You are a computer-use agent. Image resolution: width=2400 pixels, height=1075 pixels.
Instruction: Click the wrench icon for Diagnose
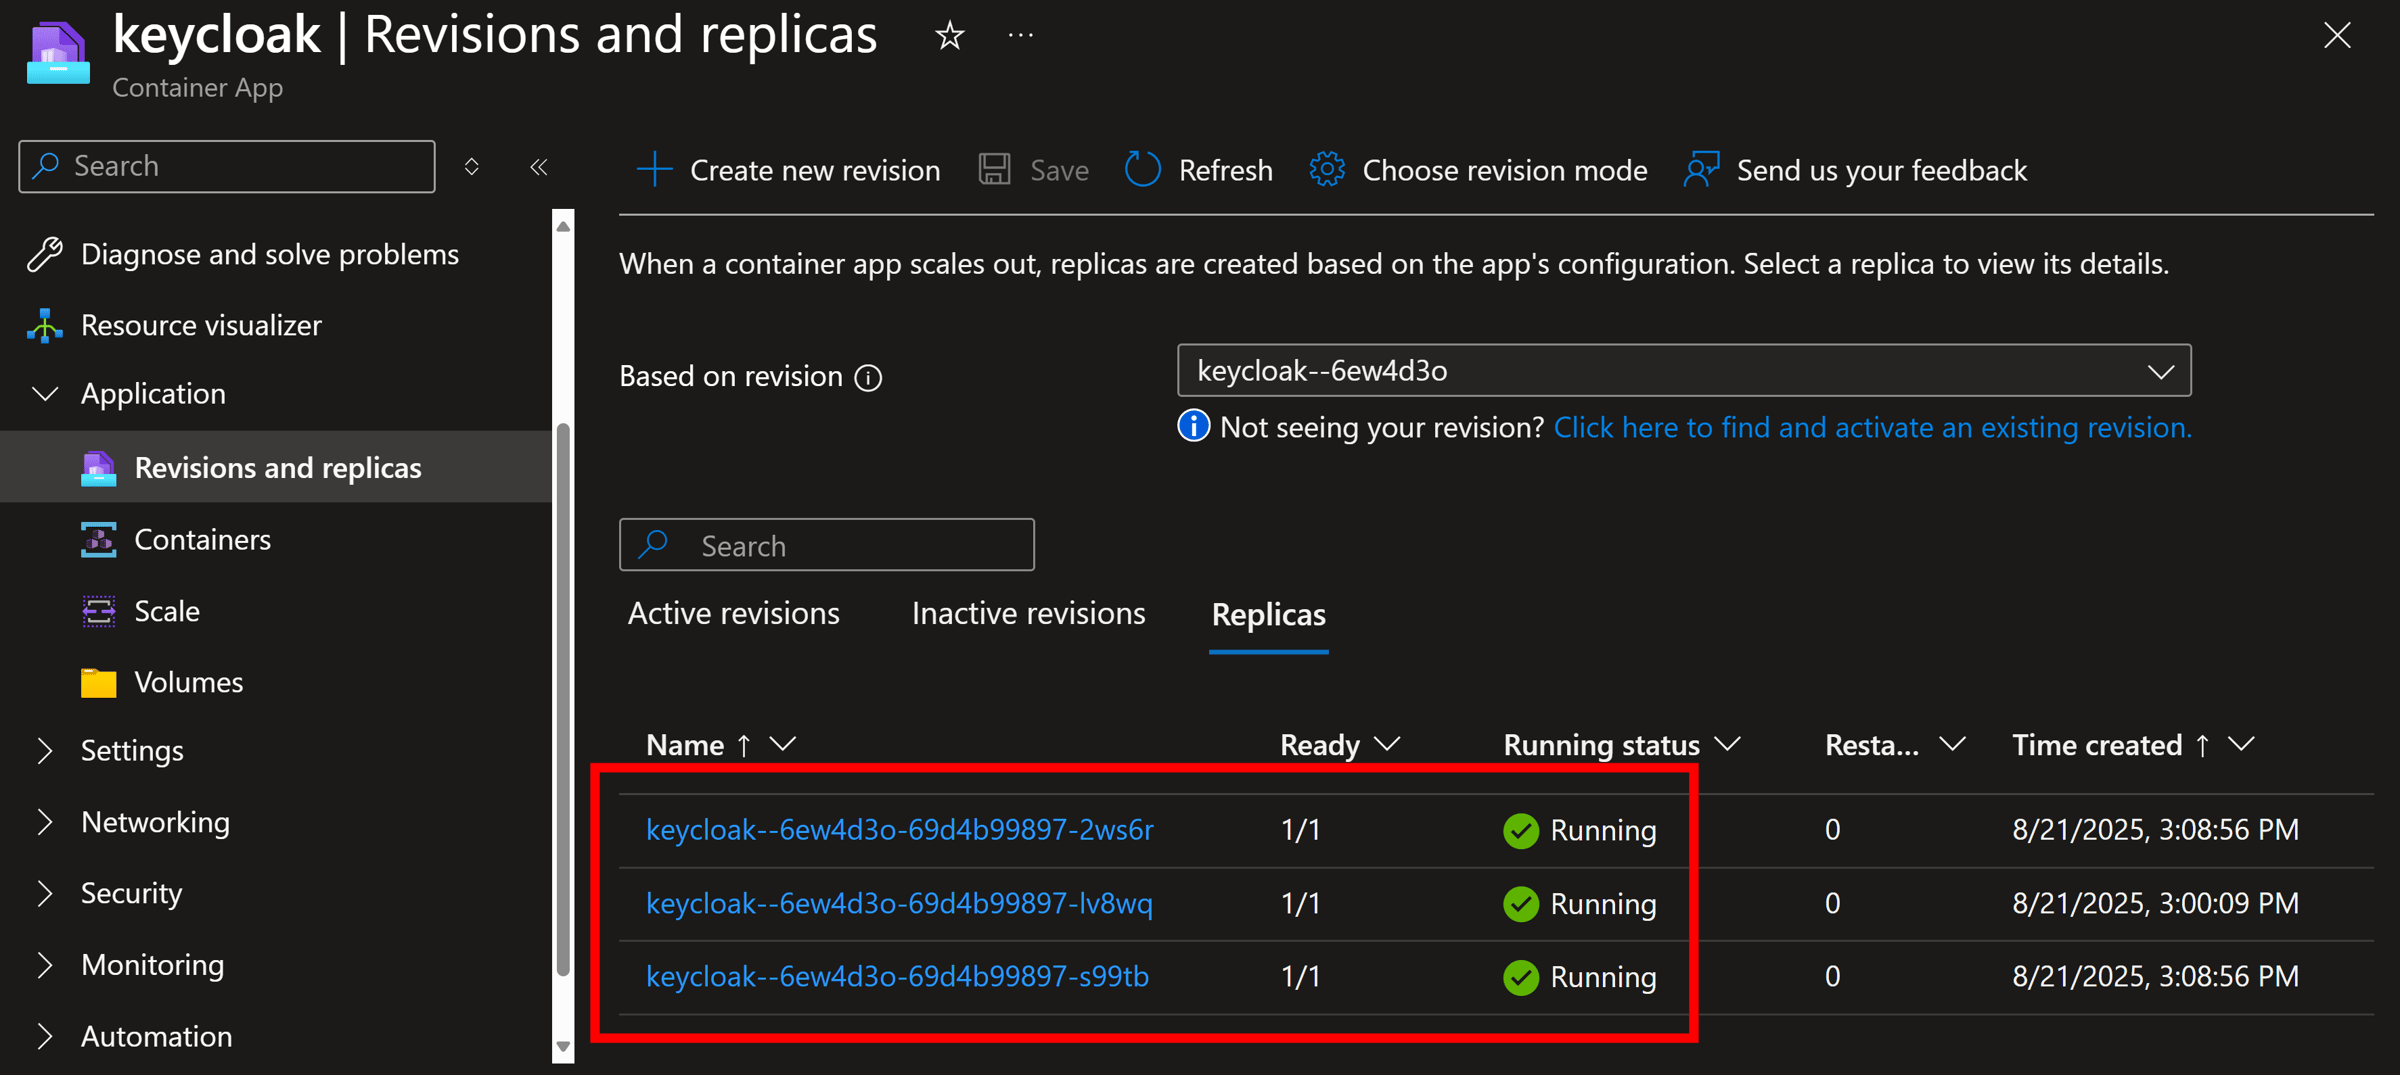(45, 254)
